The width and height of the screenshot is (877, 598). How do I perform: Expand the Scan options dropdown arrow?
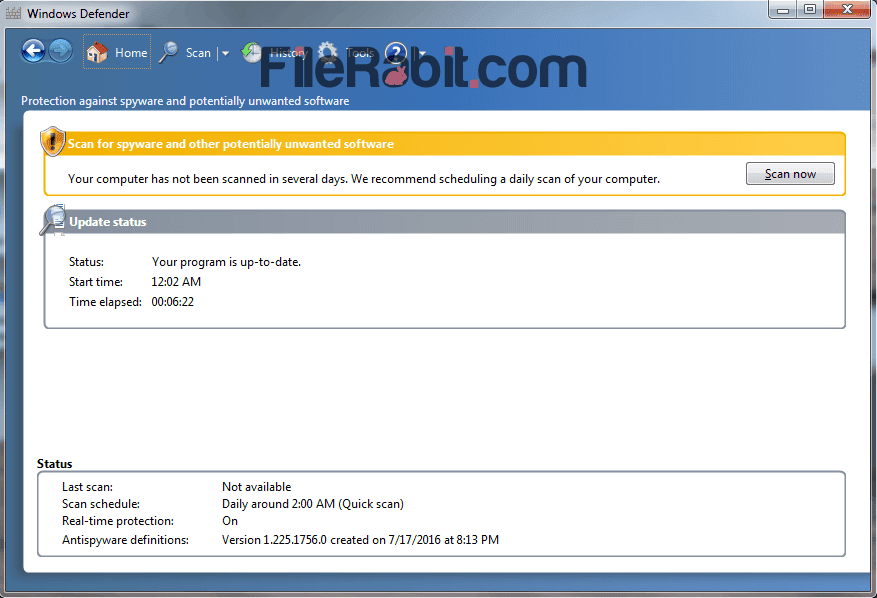coord(225,54)
